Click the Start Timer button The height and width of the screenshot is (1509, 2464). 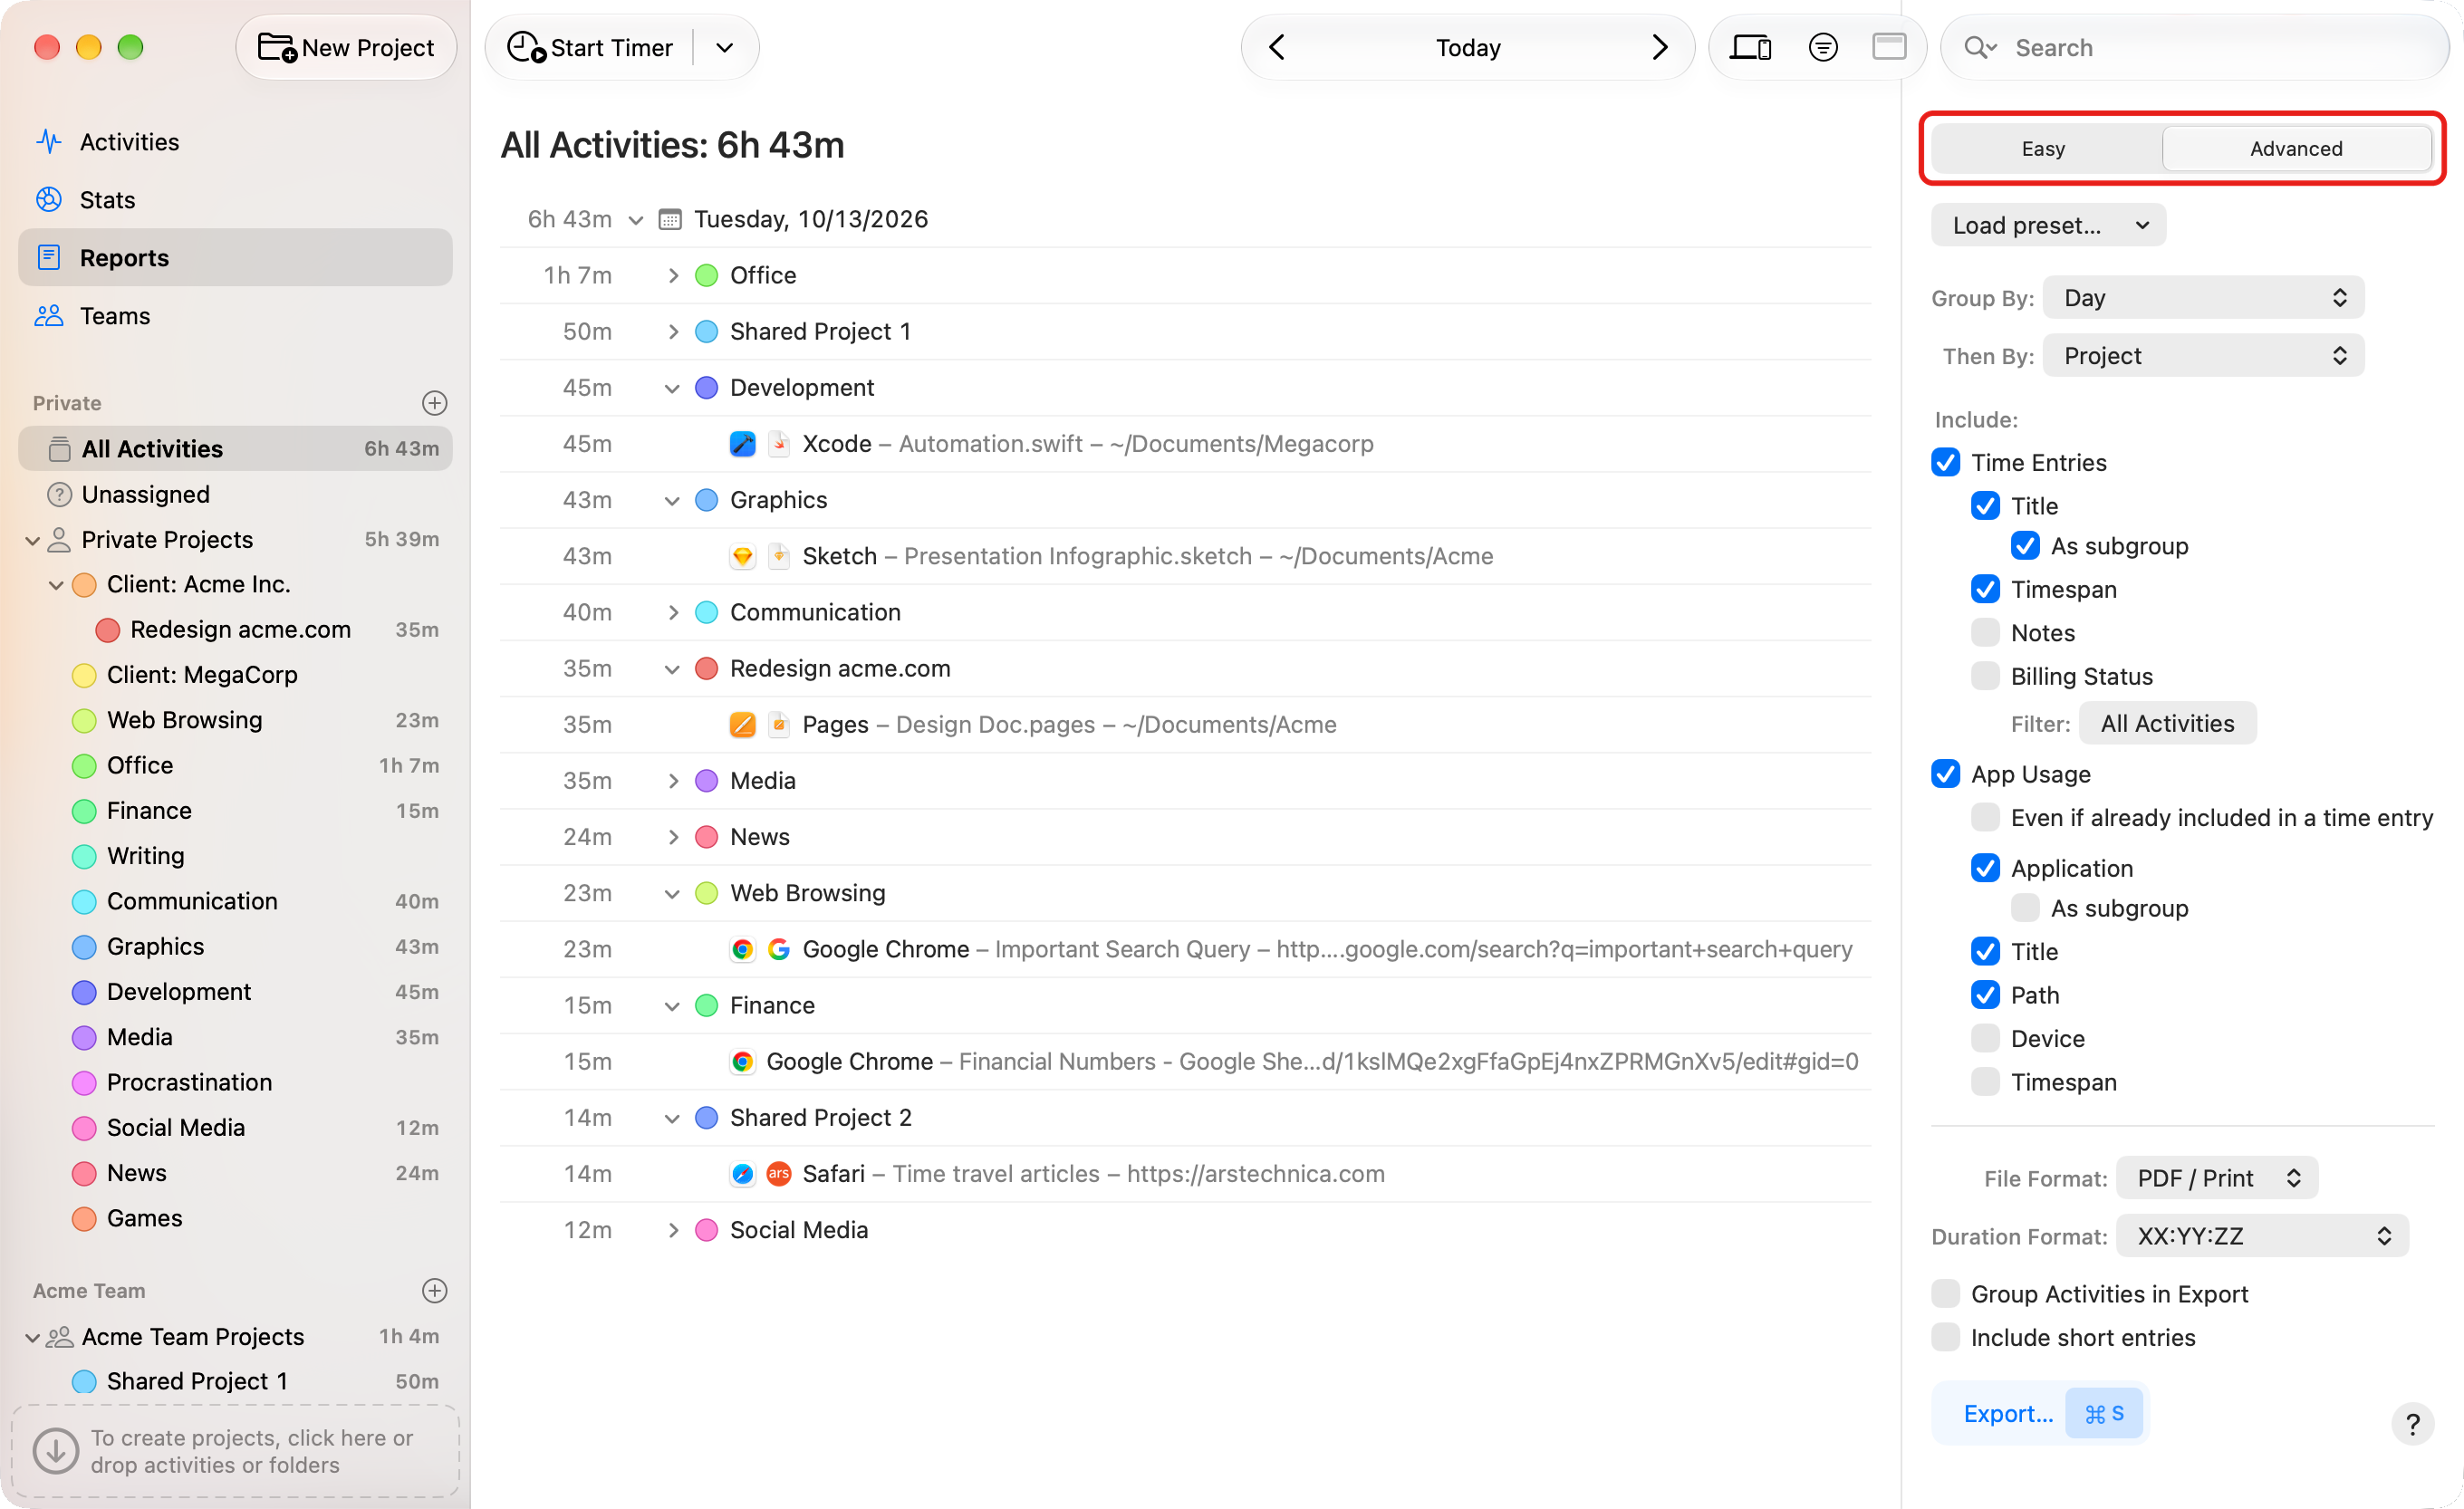(x=590, y=47)
